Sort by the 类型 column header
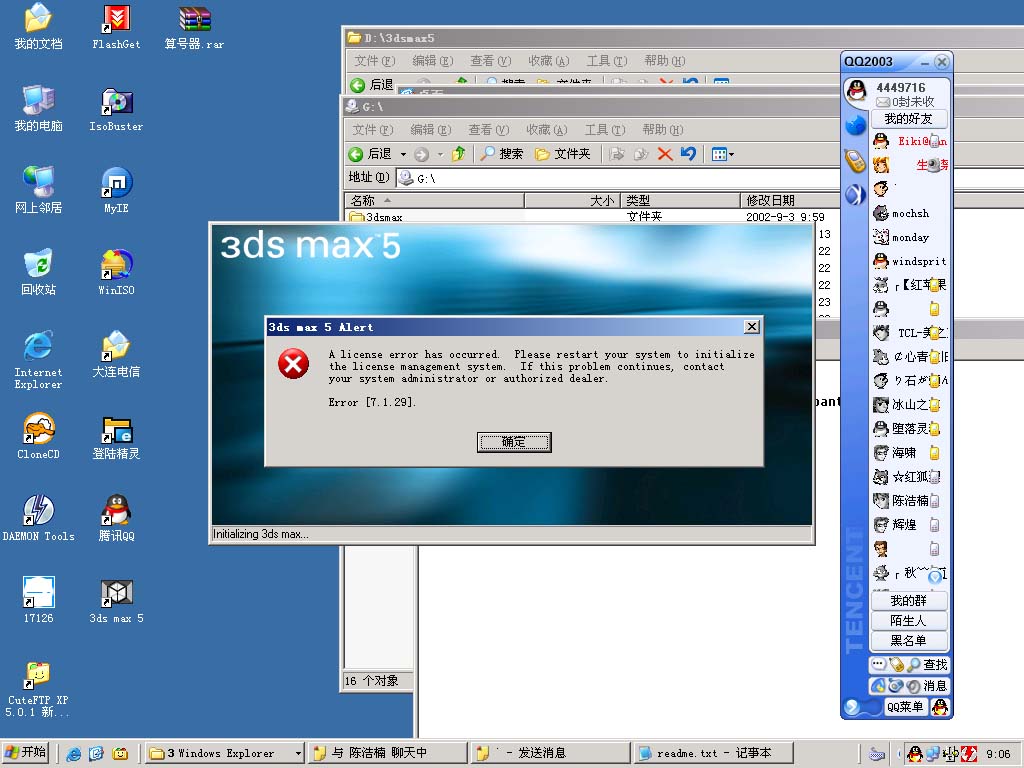 (x=680, y=200)
